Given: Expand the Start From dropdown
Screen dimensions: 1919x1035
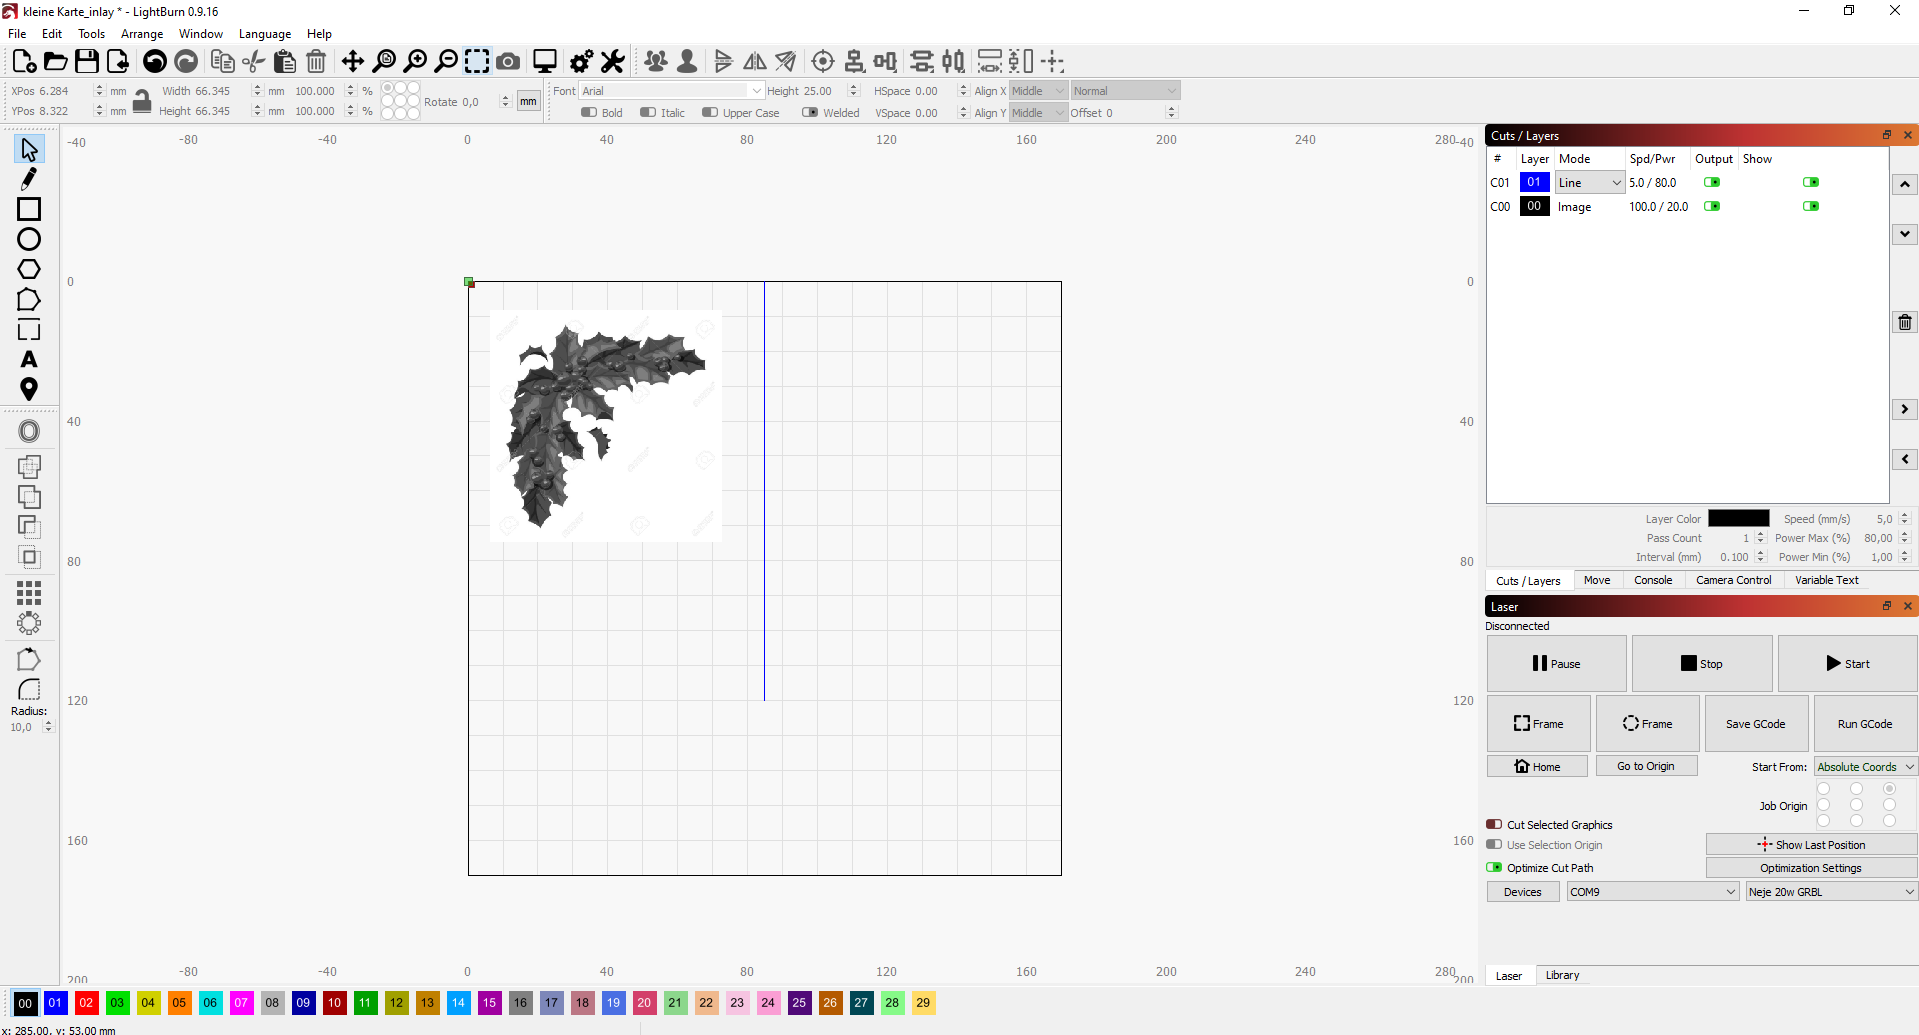Looking at the screenshot, I should (x=1866, y=767).
